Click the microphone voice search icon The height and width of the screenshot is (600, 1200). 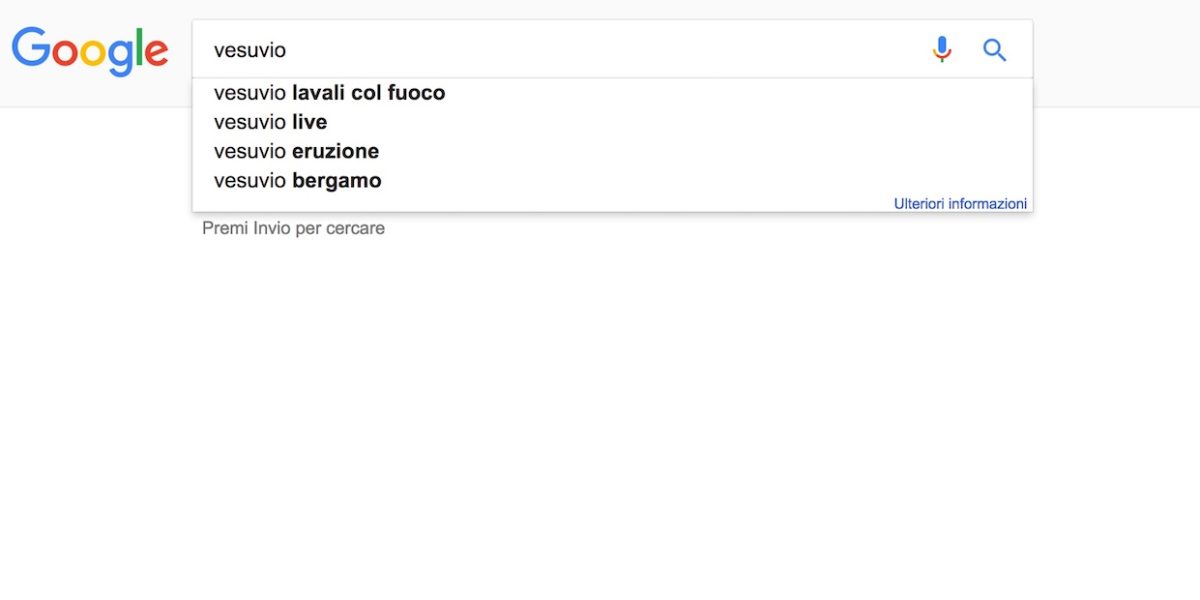[x=941, y=49]
